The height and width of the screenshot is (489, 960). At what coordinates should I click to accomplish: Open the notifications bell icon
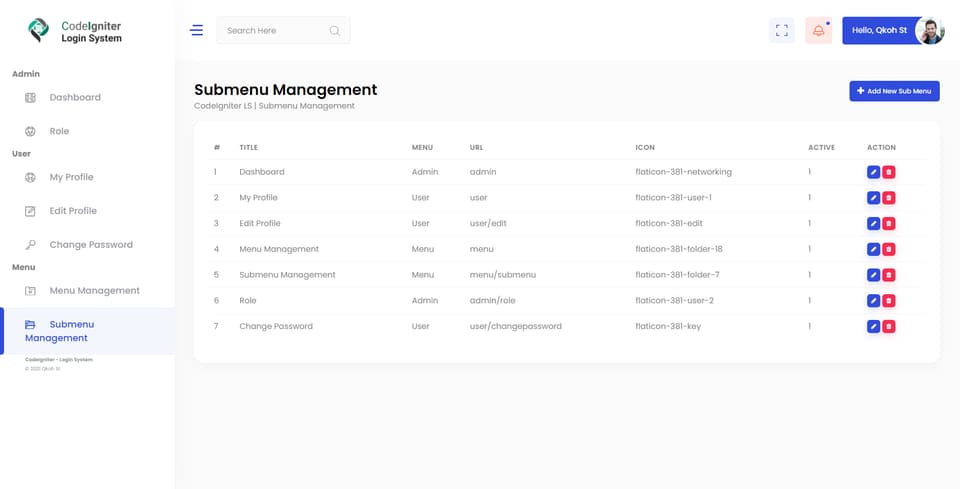click(x=819, y=31)
